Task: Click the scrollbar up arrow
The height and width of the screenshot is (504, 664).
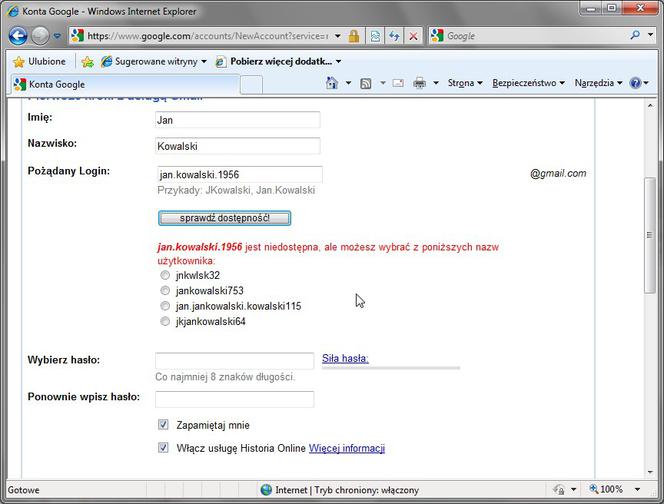Action: click(650, 105)
